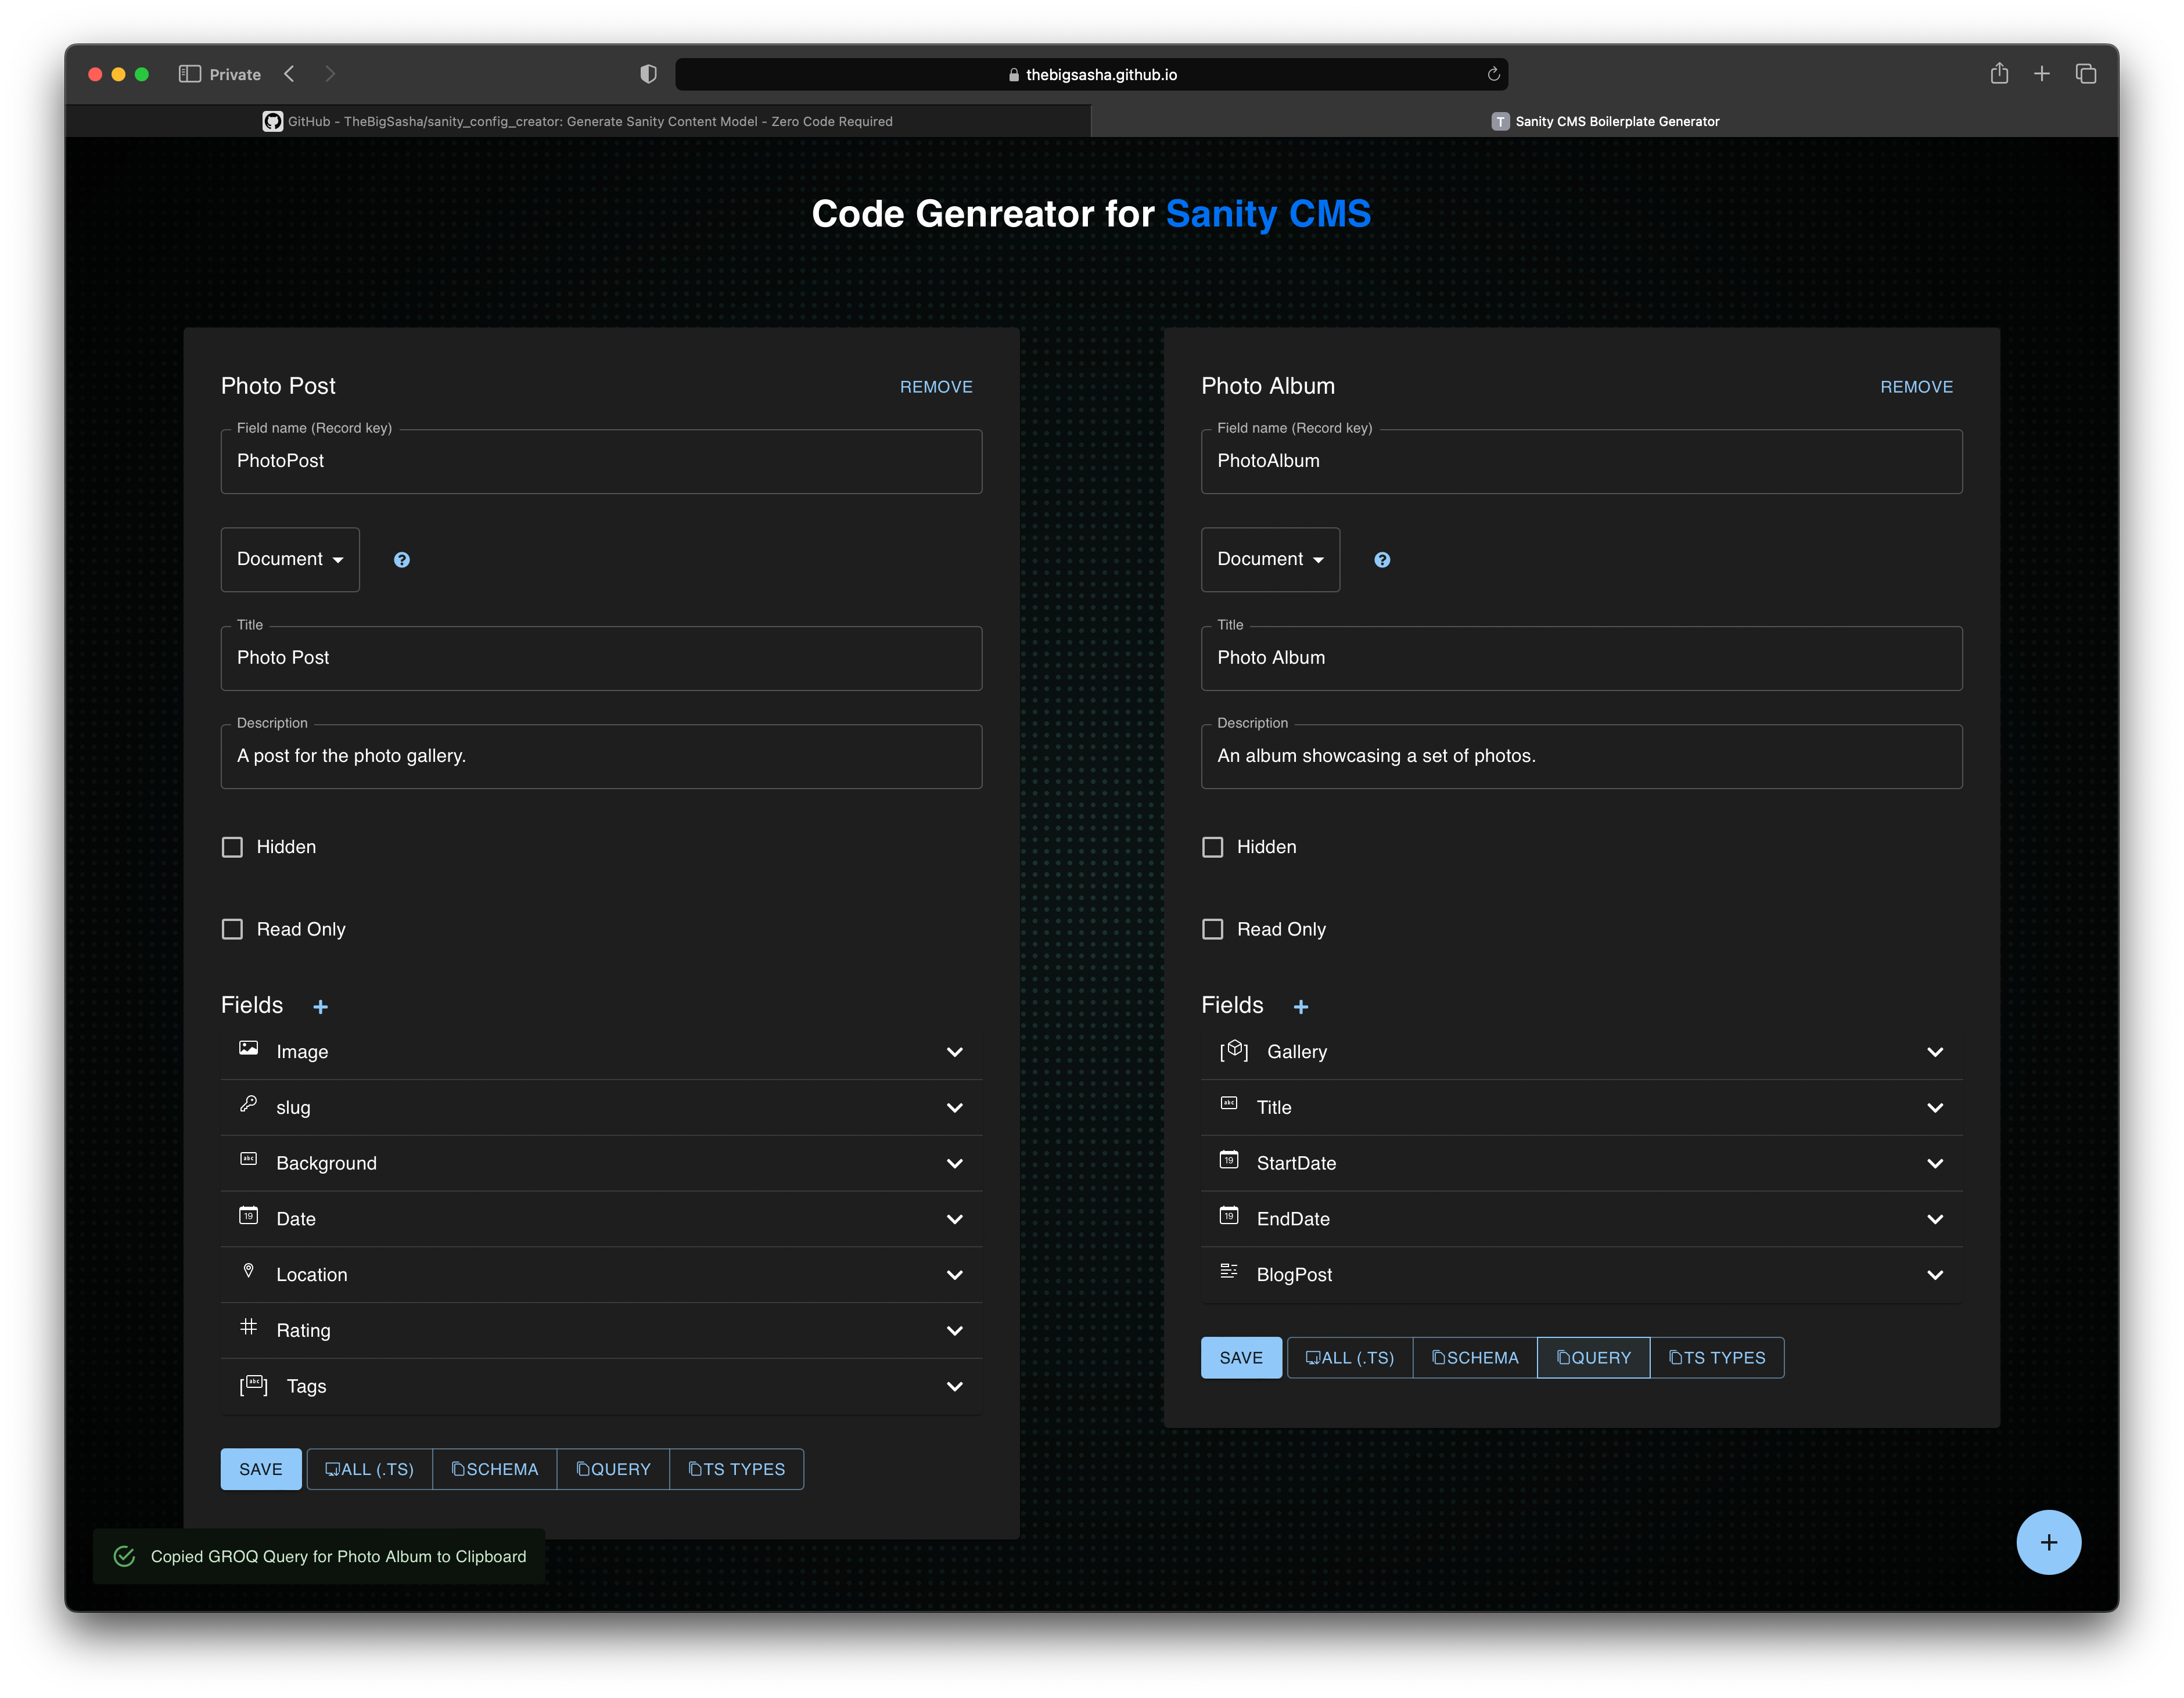The width and height of the screenshot is (2184, 1698).
Task: Click the calendar icon on the Date field
Action: click(248, 1217)
